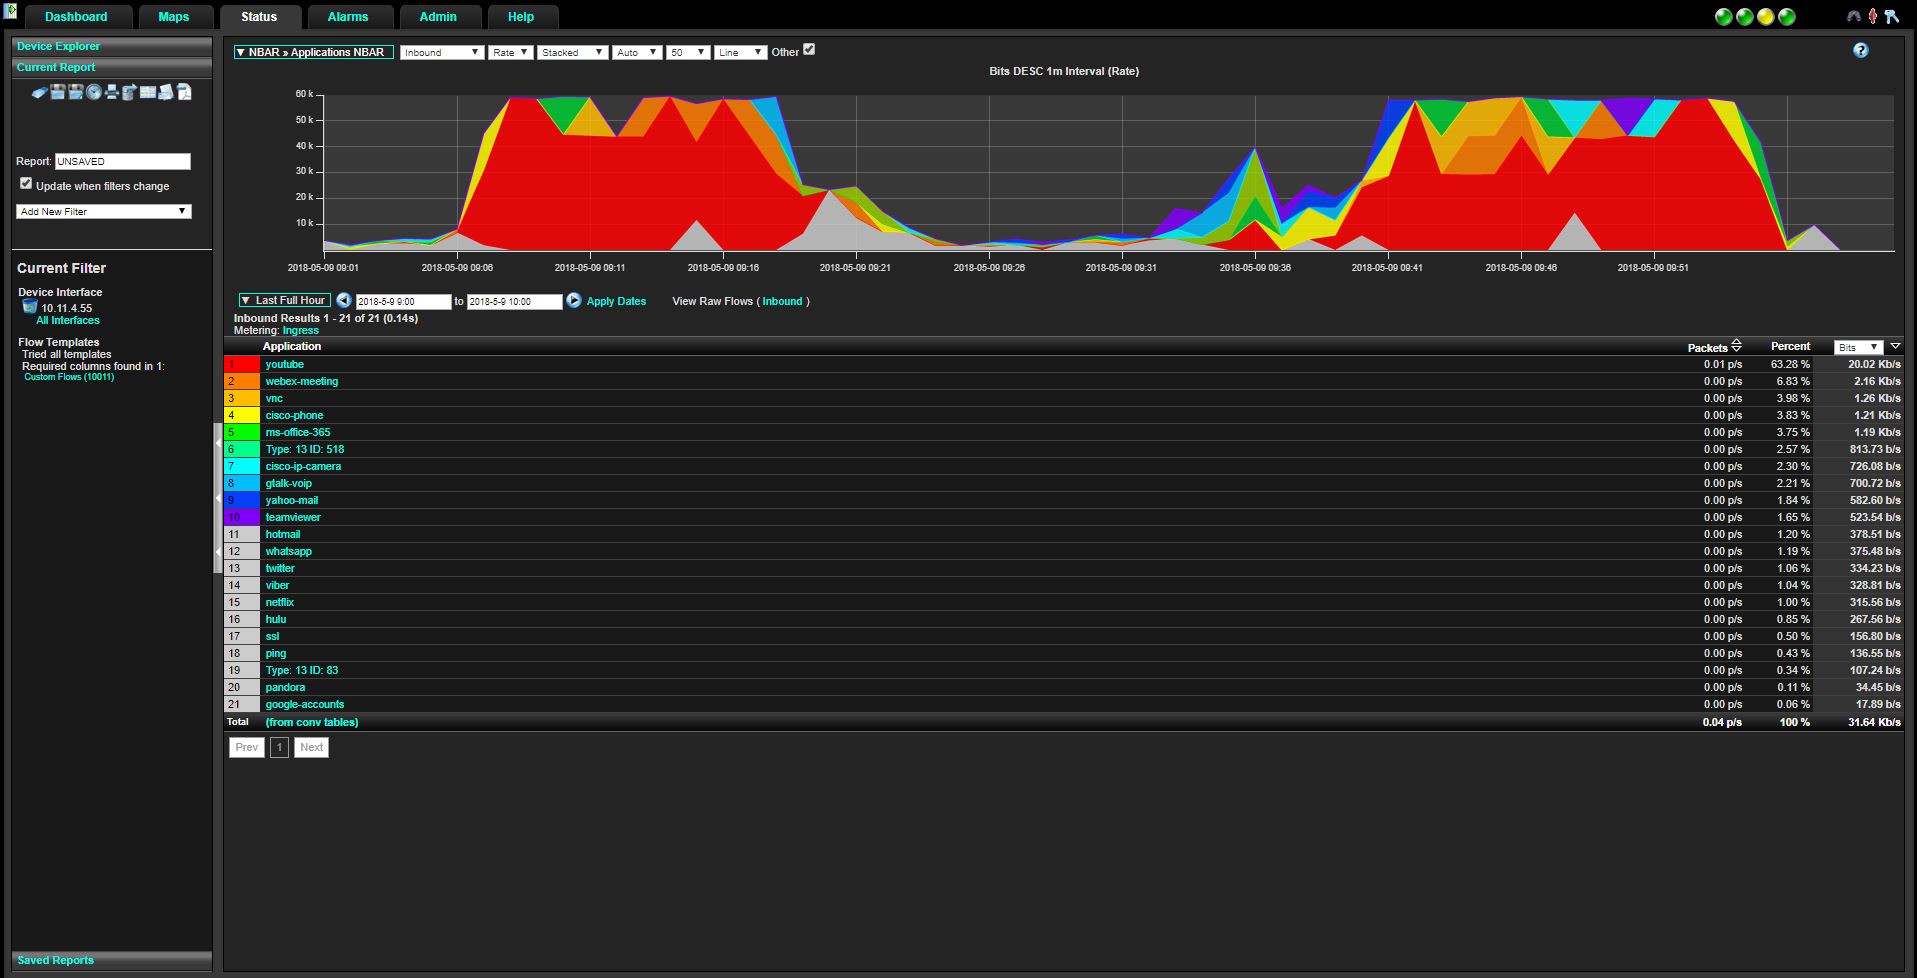
Task: Toggle the Other checkbox
Action: pos(809,49)
